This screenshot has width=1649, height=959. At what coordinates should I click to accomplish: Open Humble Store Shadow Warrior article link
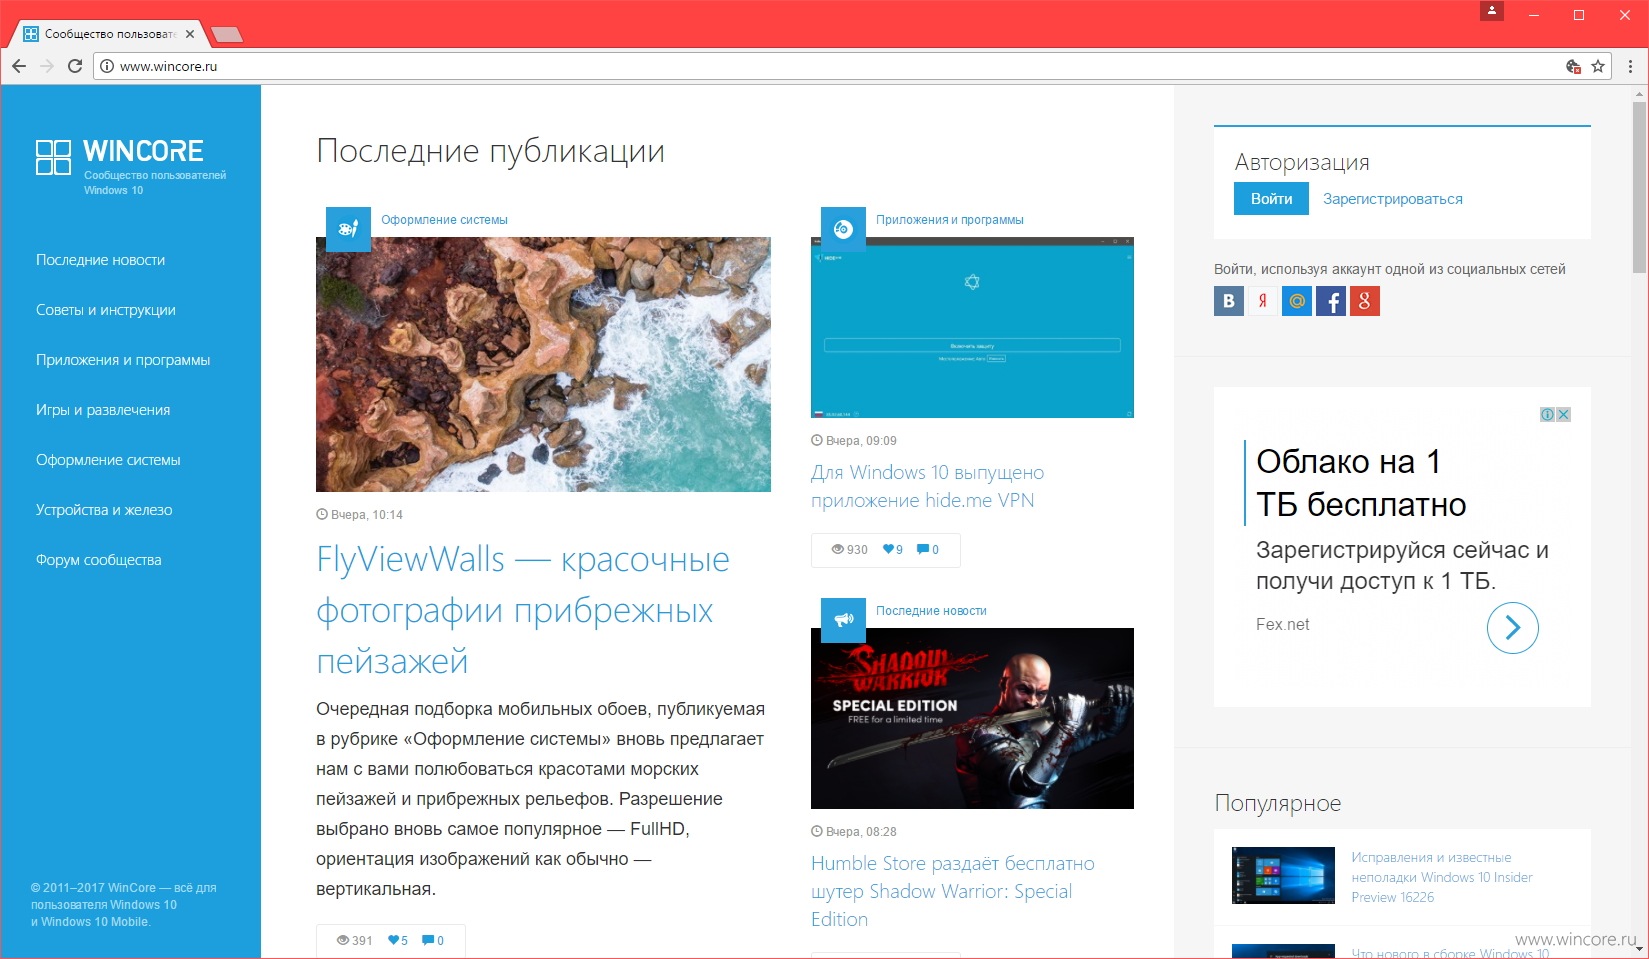[x=953, y=891]
